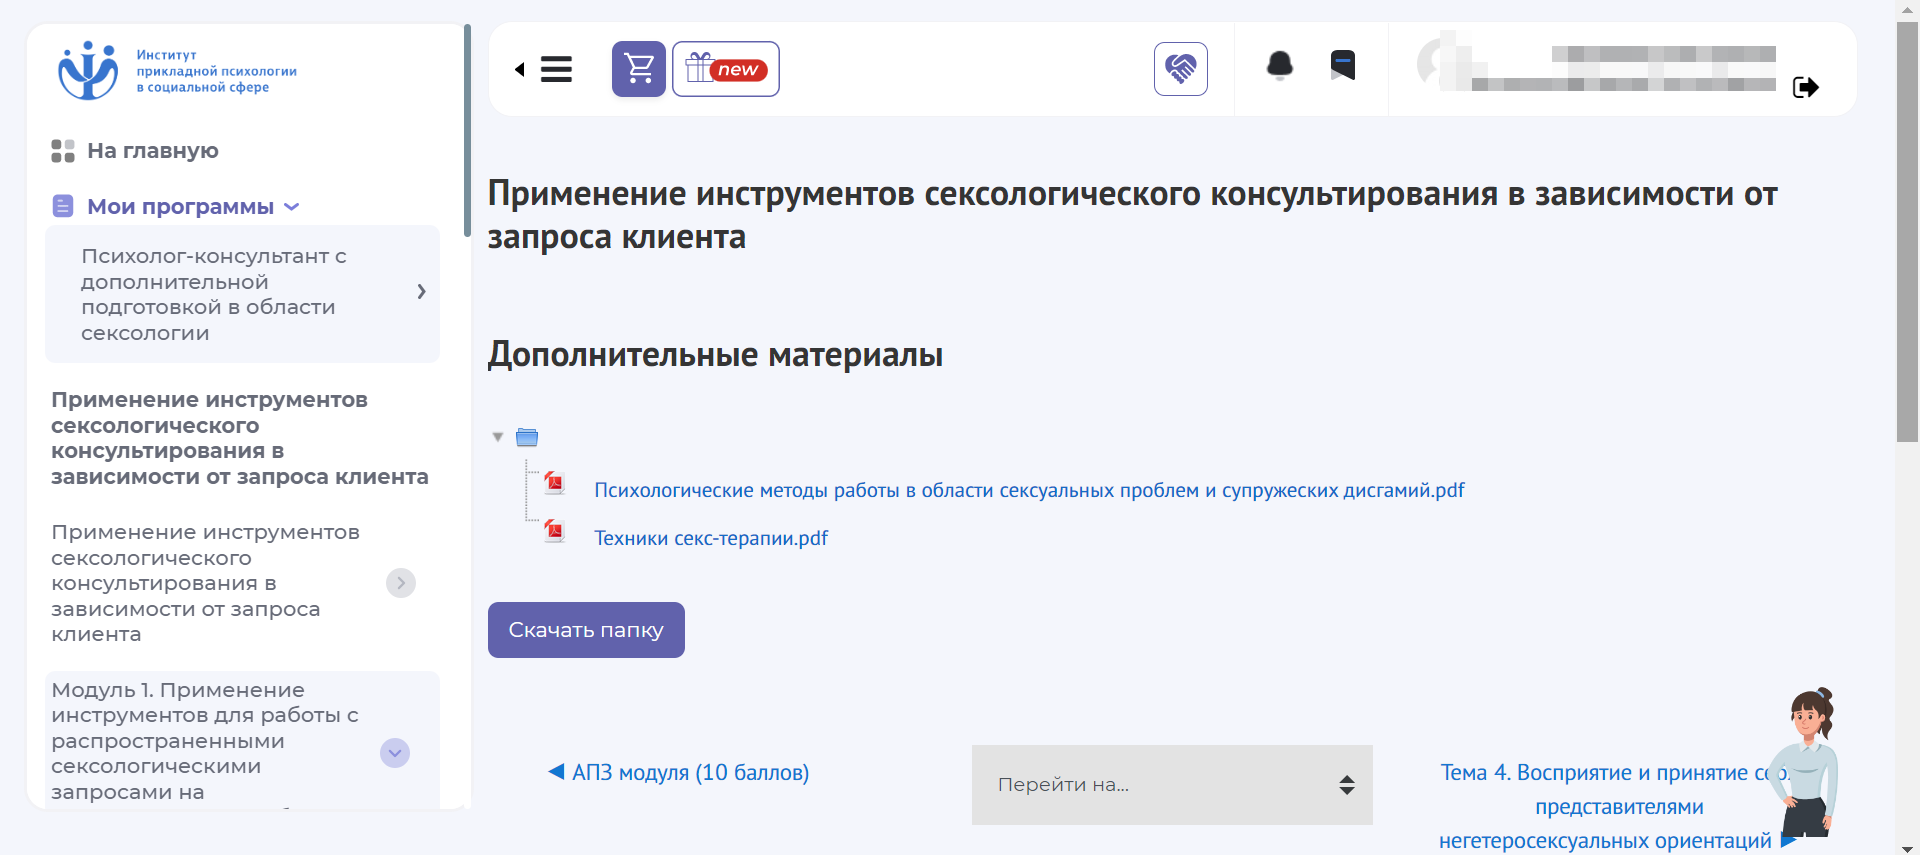Click the logout arrow icon
The width and height of the screenshot is (1920, 855).
[1806, 87]
